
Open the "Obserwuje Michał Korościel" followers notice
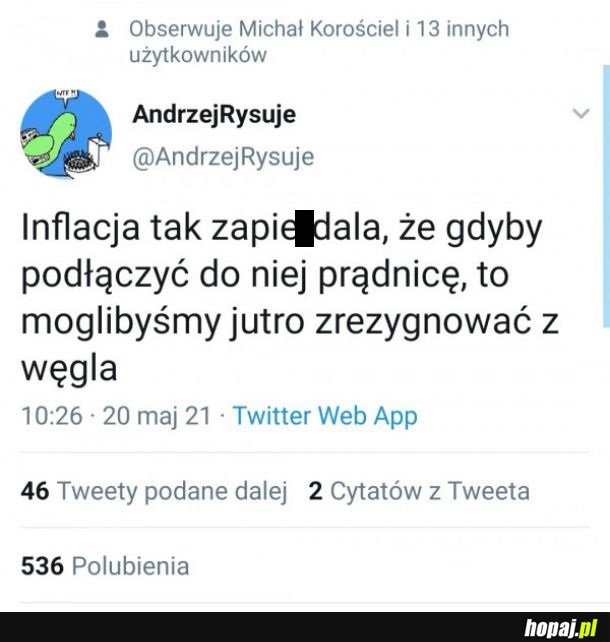319,41
